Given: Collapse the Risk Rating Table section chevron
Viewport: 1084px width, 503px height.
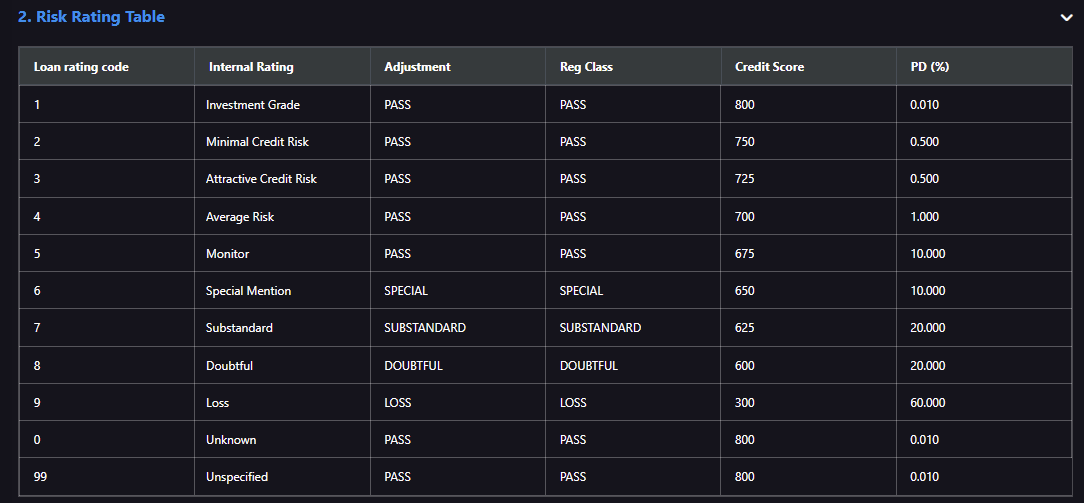Looking at the screenshot, I should [1066, 18].
